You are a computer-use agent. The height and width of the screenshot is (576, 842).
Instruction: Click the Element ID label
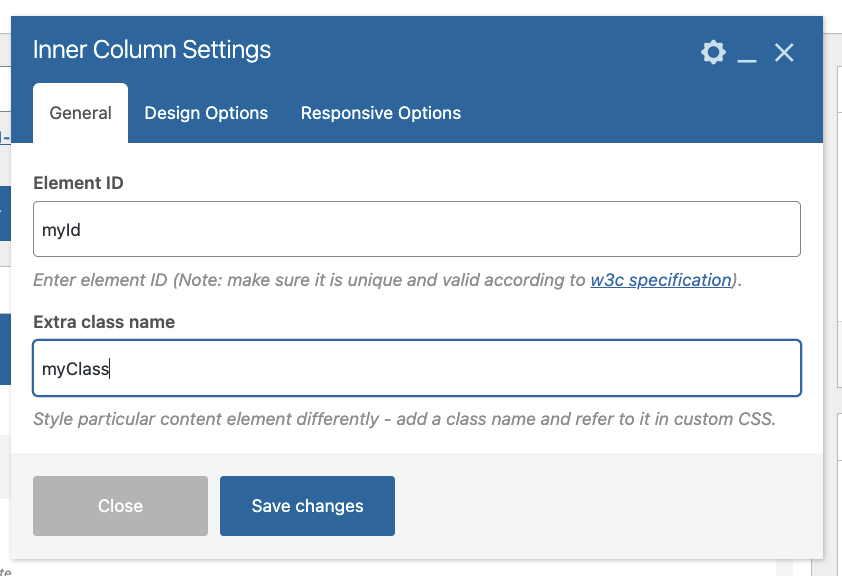click(x=78, y=183)
